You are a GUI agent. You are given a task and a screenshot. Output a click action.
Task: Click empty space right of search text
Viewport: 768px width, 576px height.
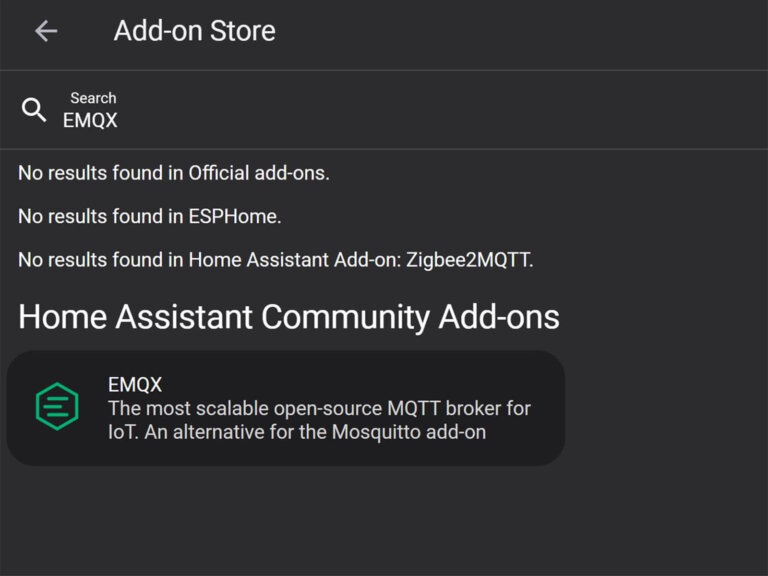coord(441,120)
